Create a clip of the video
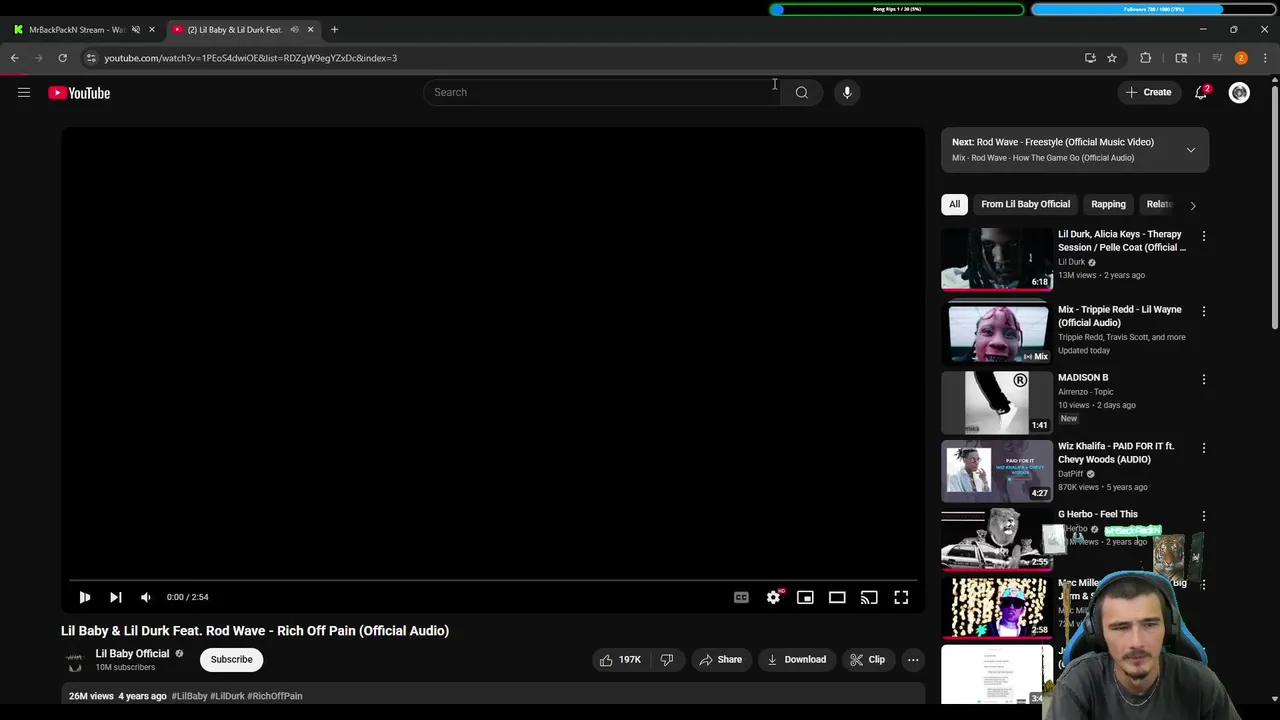This screenshot has height=720, width=1280. coord(867,660)
